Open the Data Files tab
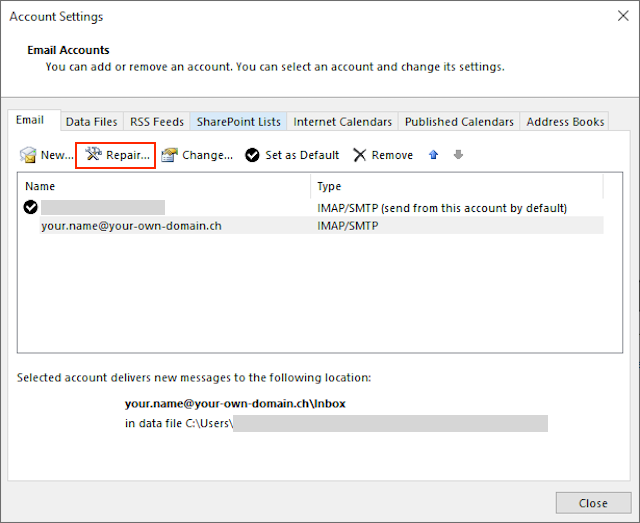Screen dimensions: 640x523 [x=91, y=122]
